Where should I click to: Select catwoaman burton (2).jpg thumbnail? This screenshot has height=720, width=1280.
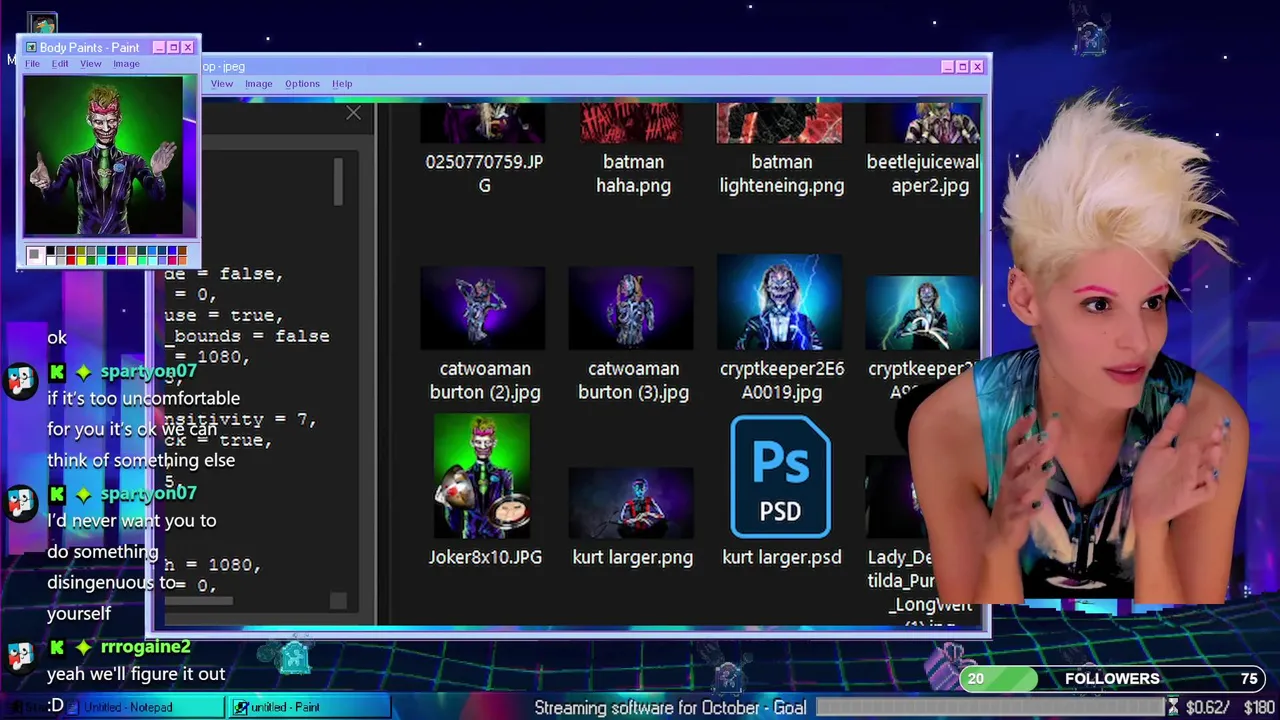(484, 309)
